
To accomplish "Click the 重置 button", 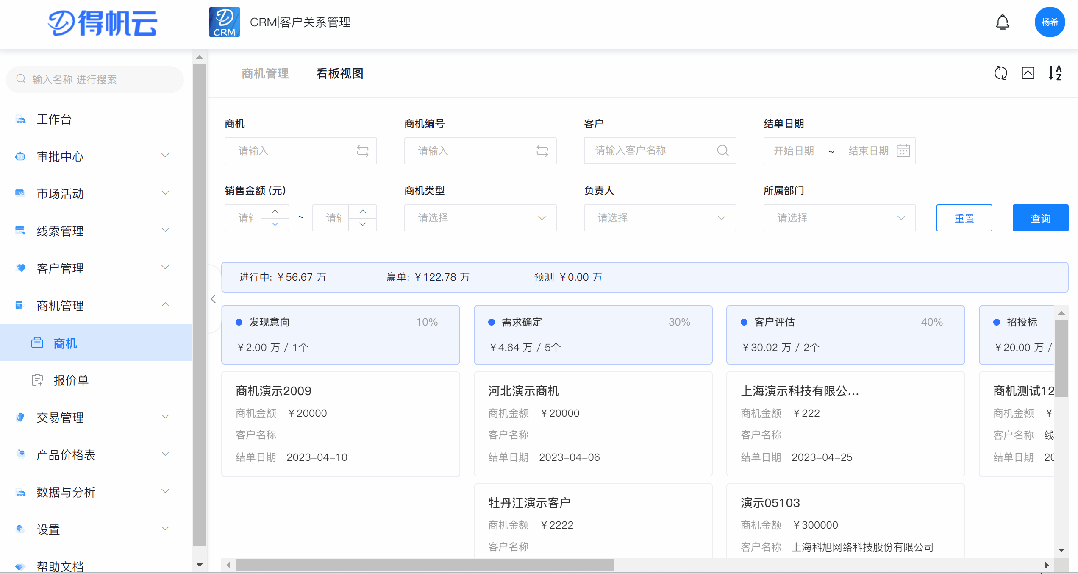I will click(964, 218).
